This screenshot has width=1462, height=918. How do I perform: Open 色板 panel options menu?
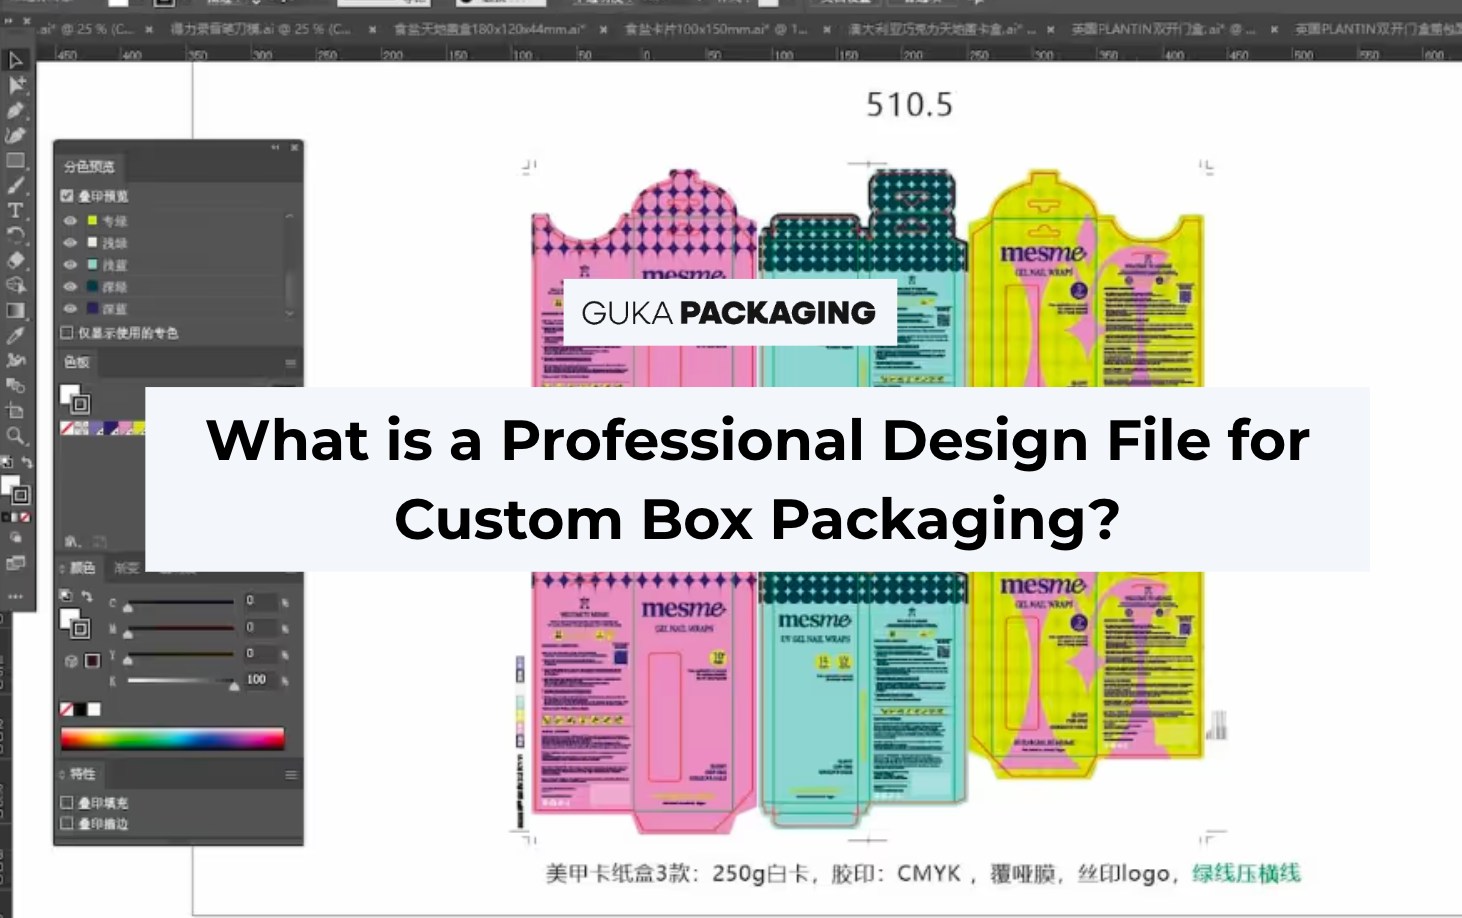point(291,362)
